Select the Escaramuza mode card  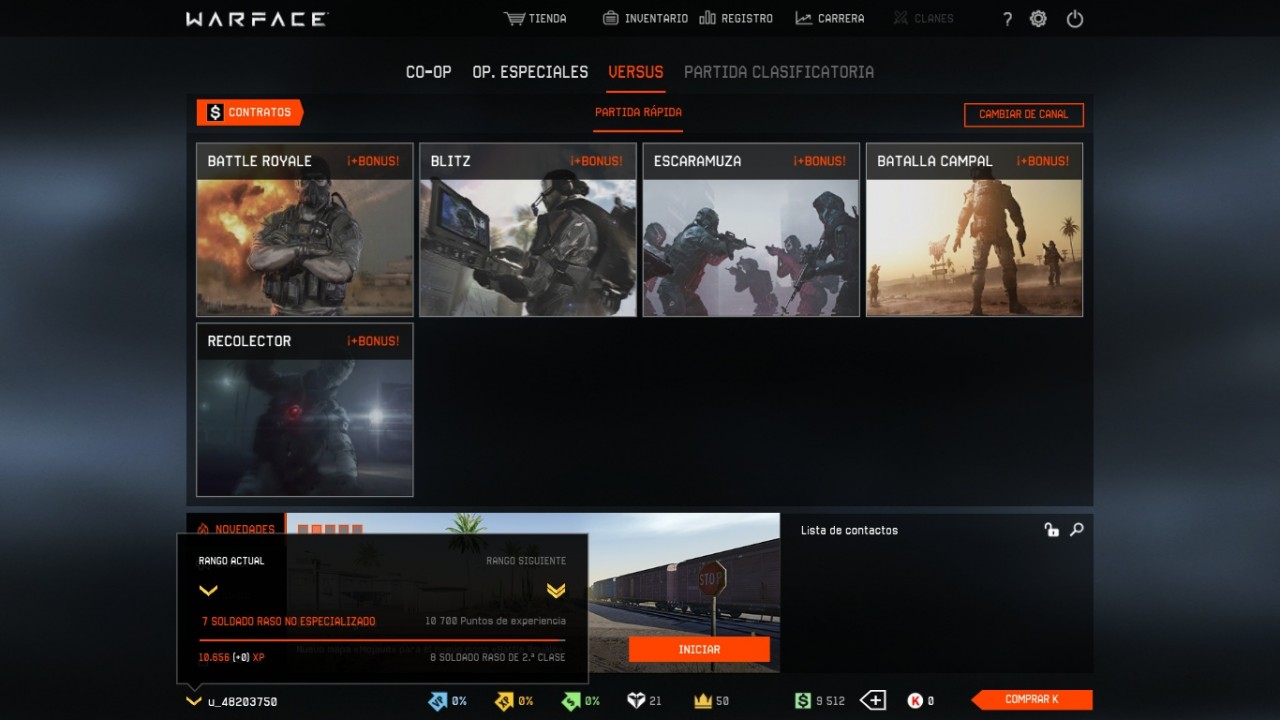pos(751,230)
